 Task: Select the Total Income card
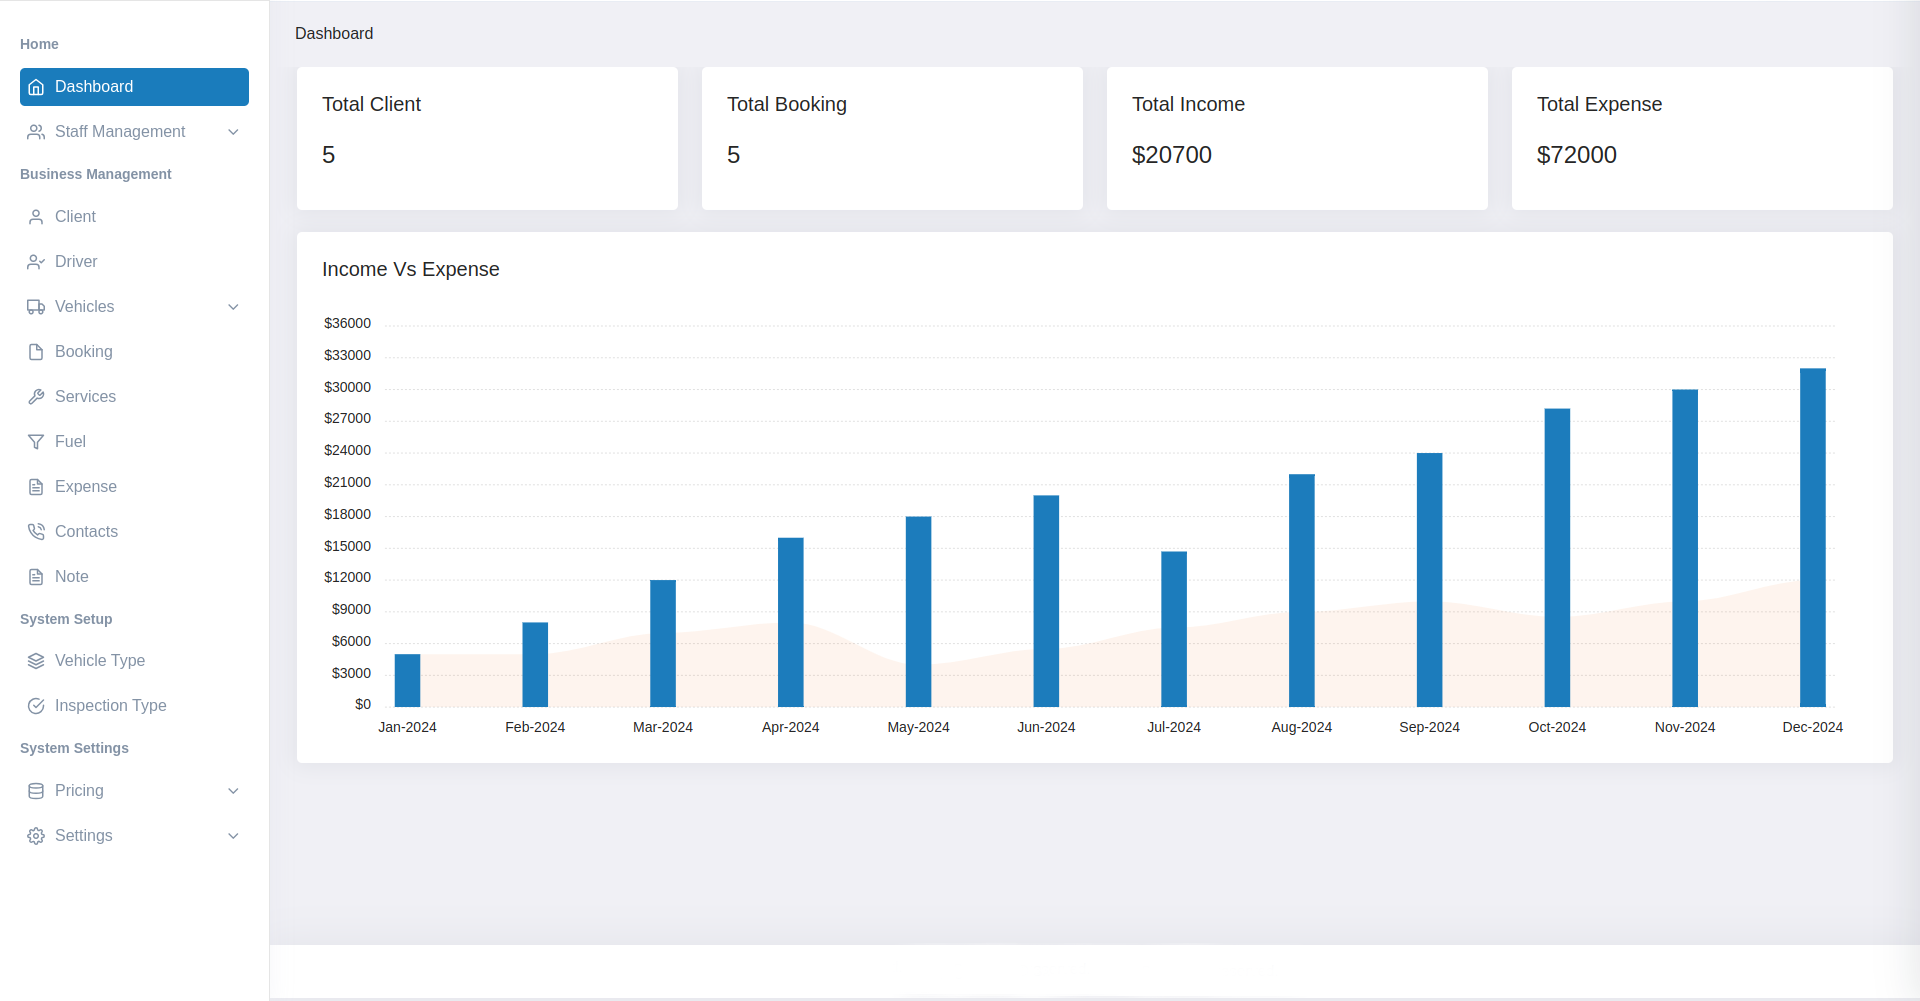point(1296,138)
